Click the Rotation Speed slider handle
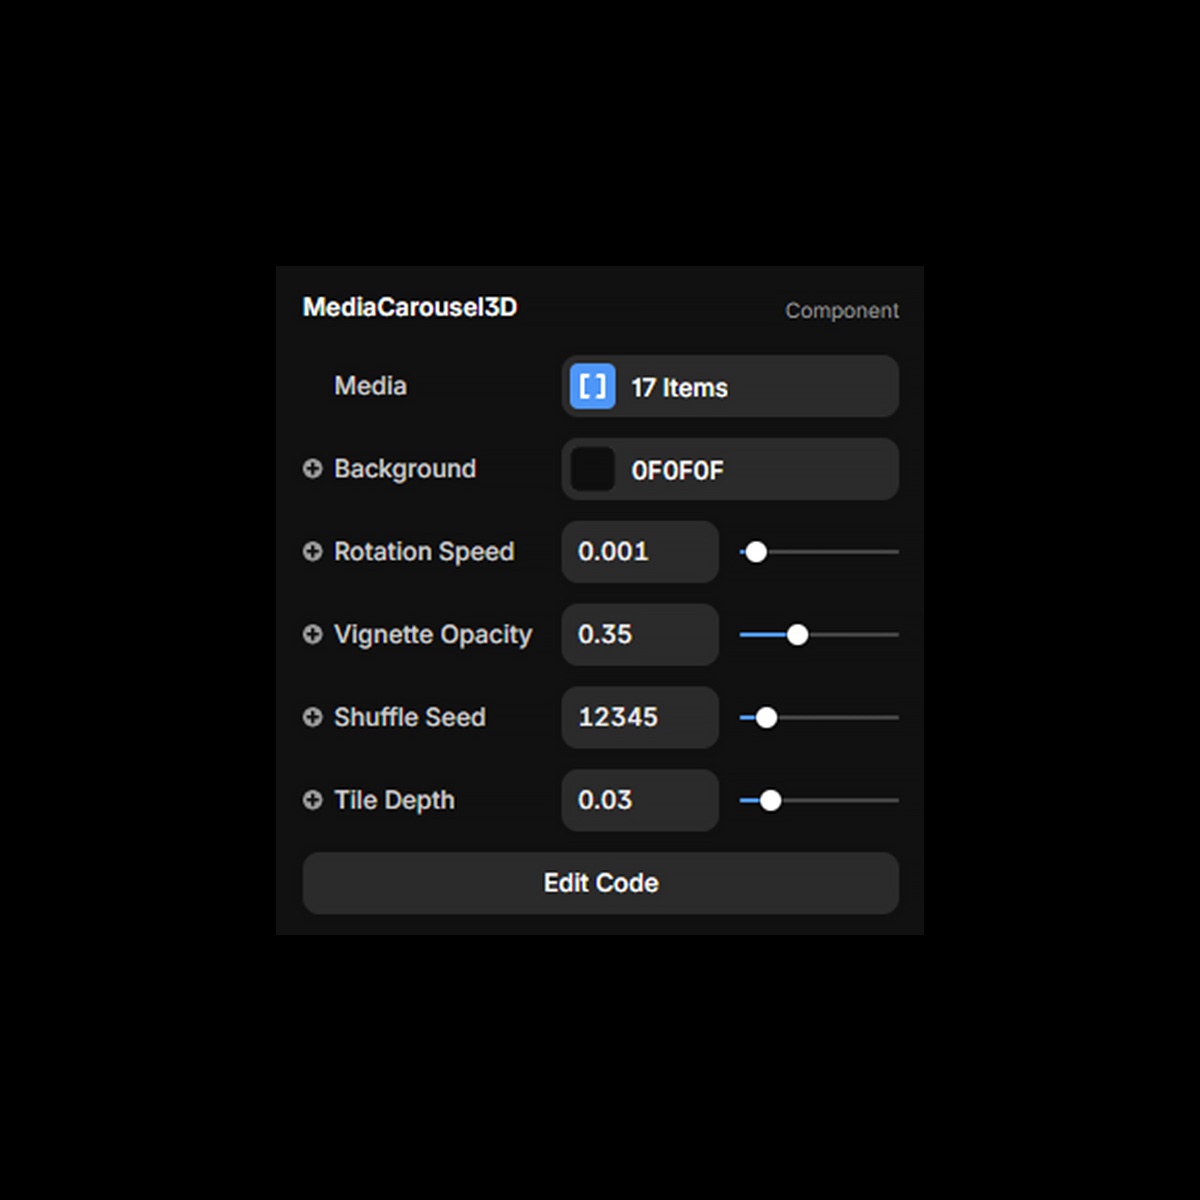 [x=756, y=552]
